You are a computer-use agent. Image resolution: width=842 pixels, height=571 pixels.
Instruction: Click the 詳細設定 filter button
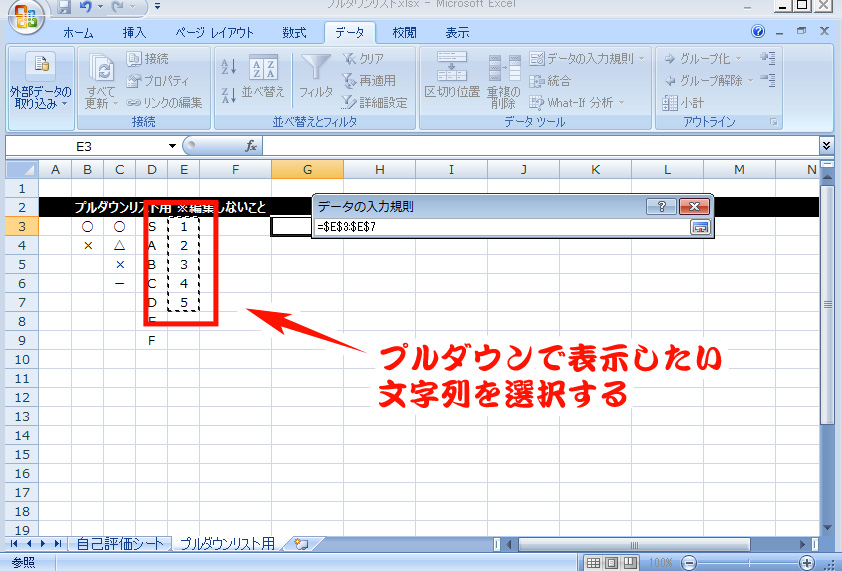point(375,103)
